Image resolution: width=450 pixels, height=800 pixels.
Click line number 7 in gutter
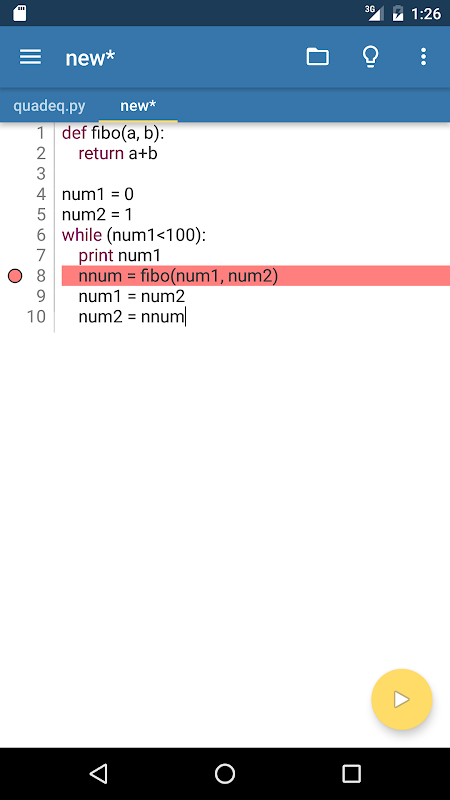click(41, 255)
